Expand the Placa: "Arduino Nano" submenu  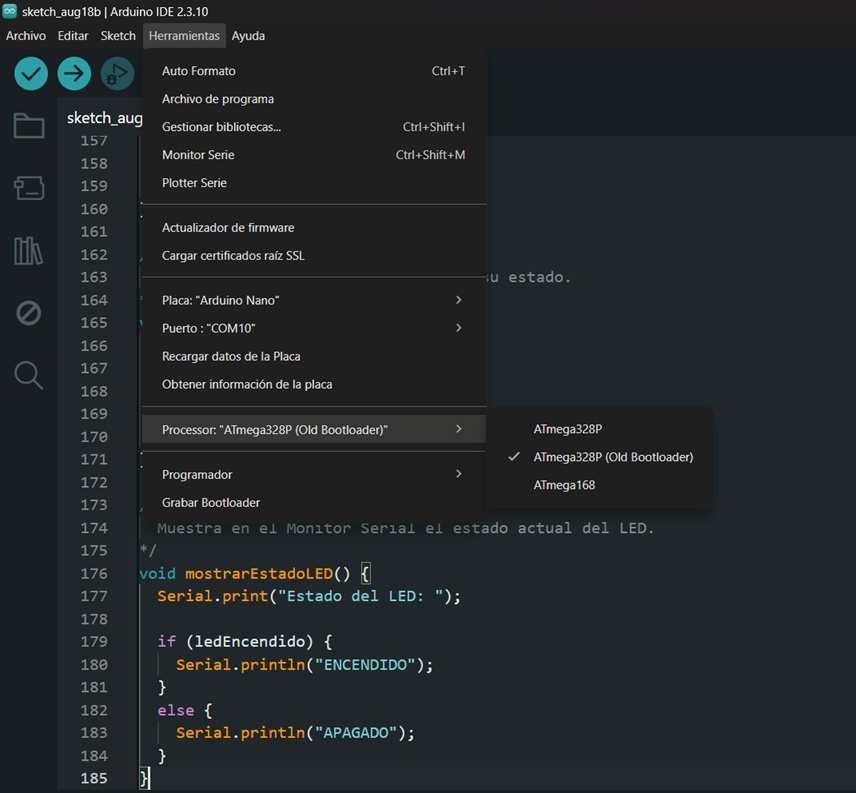coord(314,300)
